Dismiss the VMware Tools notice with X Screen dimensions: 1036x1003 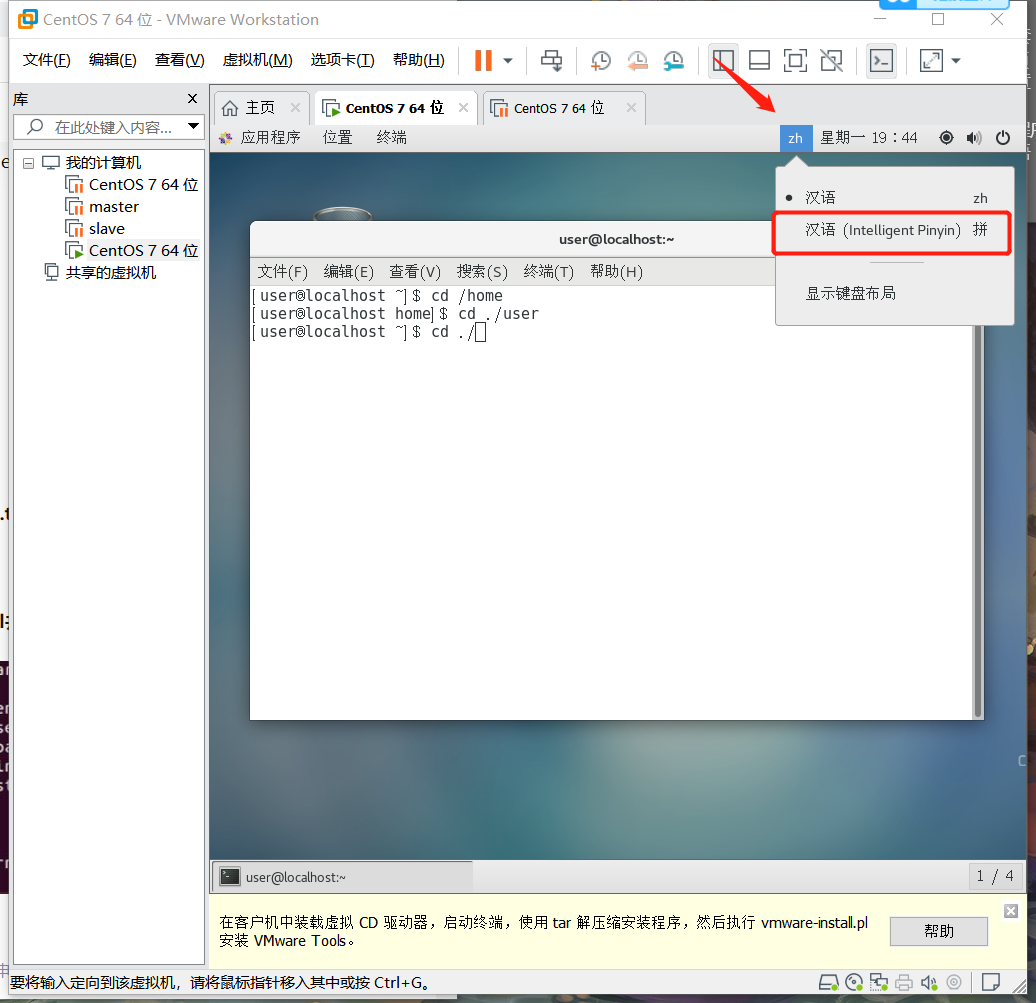(x=1010, y=911)
